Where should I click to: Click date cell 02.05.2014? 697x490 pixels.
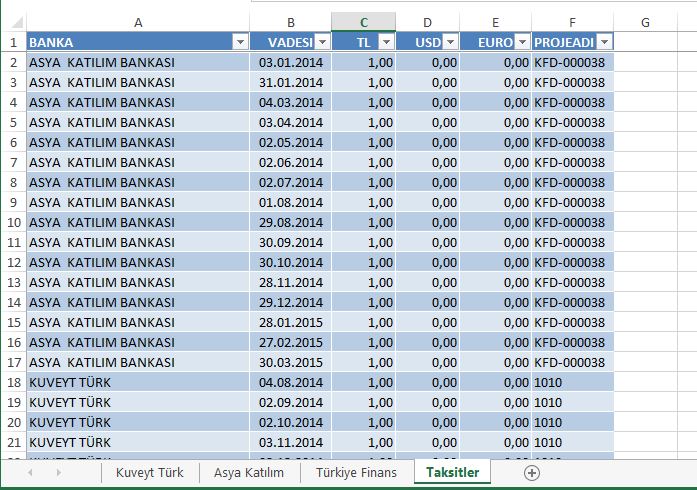pos(291,142)
